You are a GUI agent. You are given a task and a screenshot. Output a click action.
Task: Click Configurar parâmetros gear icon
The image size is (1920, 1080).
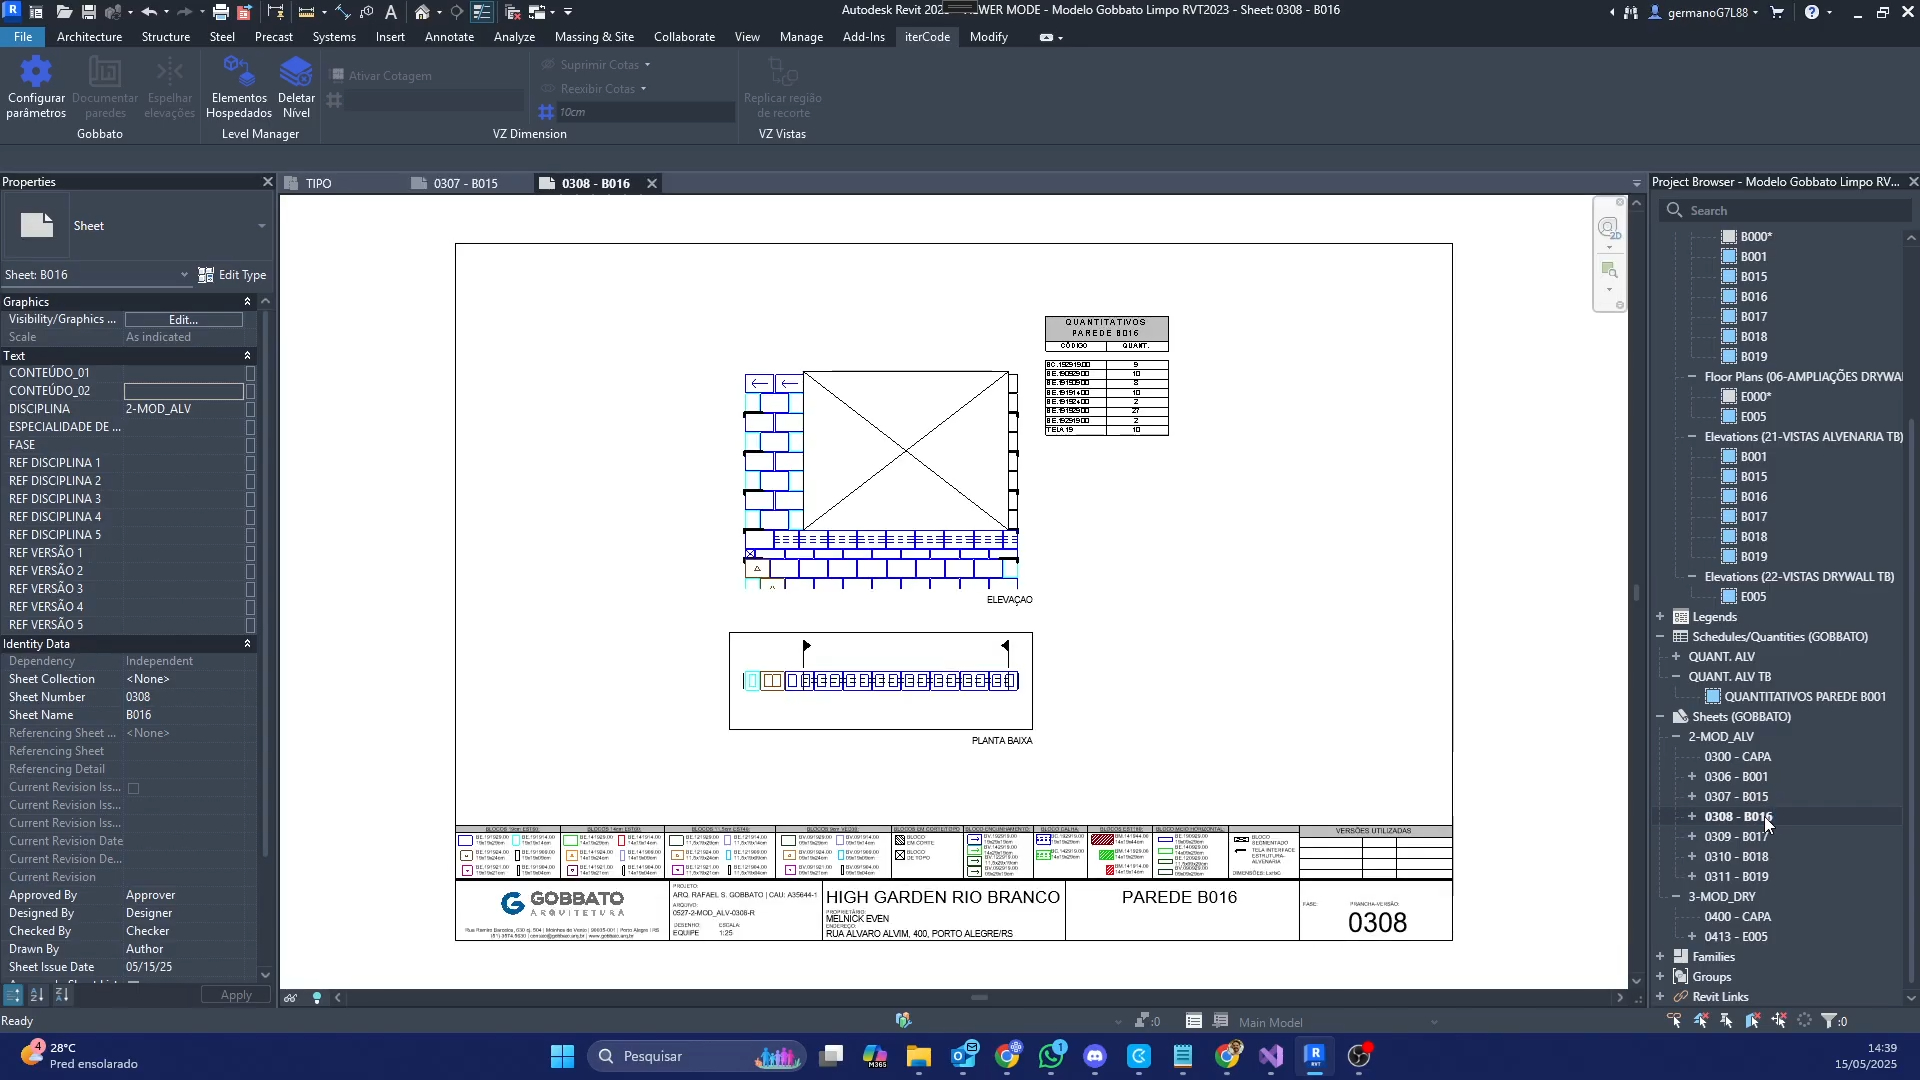click(x=36, y=73)
